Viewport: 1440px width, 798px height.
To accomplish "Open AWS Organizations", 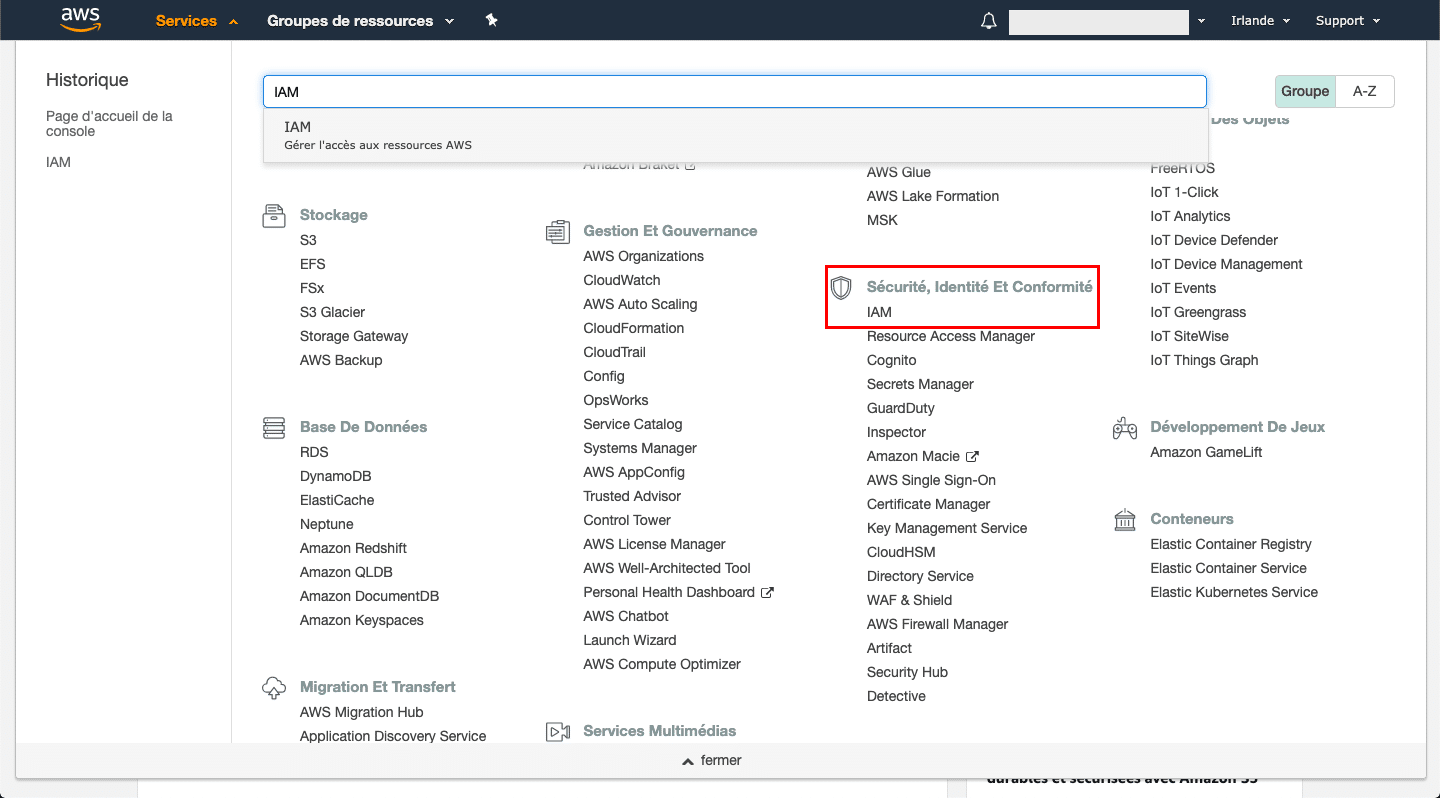I will [x=644, y=256].
